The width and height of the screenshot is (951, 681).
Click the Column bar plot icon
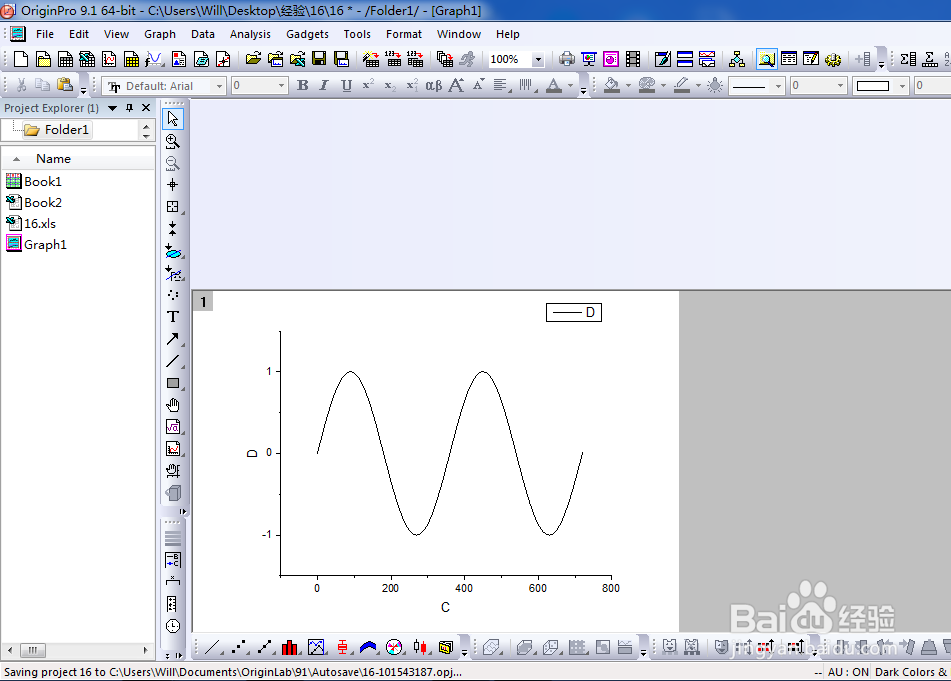pos(290,647)
